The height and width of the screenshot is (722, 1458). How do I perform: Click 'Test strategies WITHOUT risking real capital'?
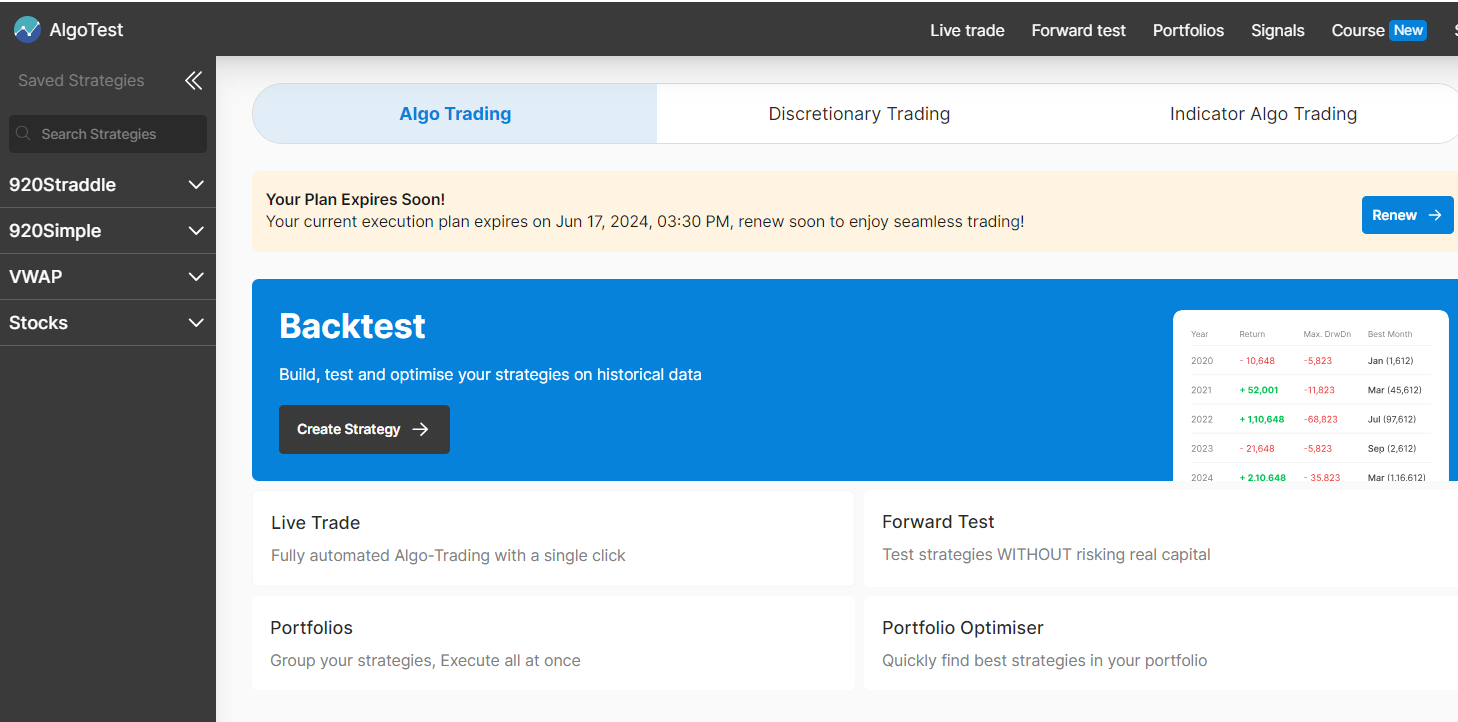1046,554
